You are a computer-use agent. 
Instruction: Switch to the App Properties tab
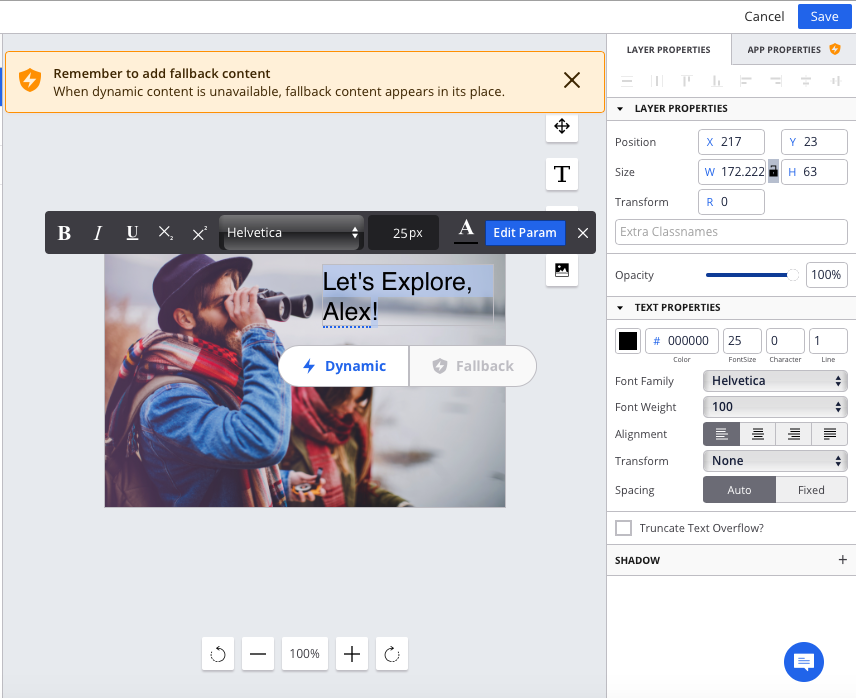pos(786,49)
